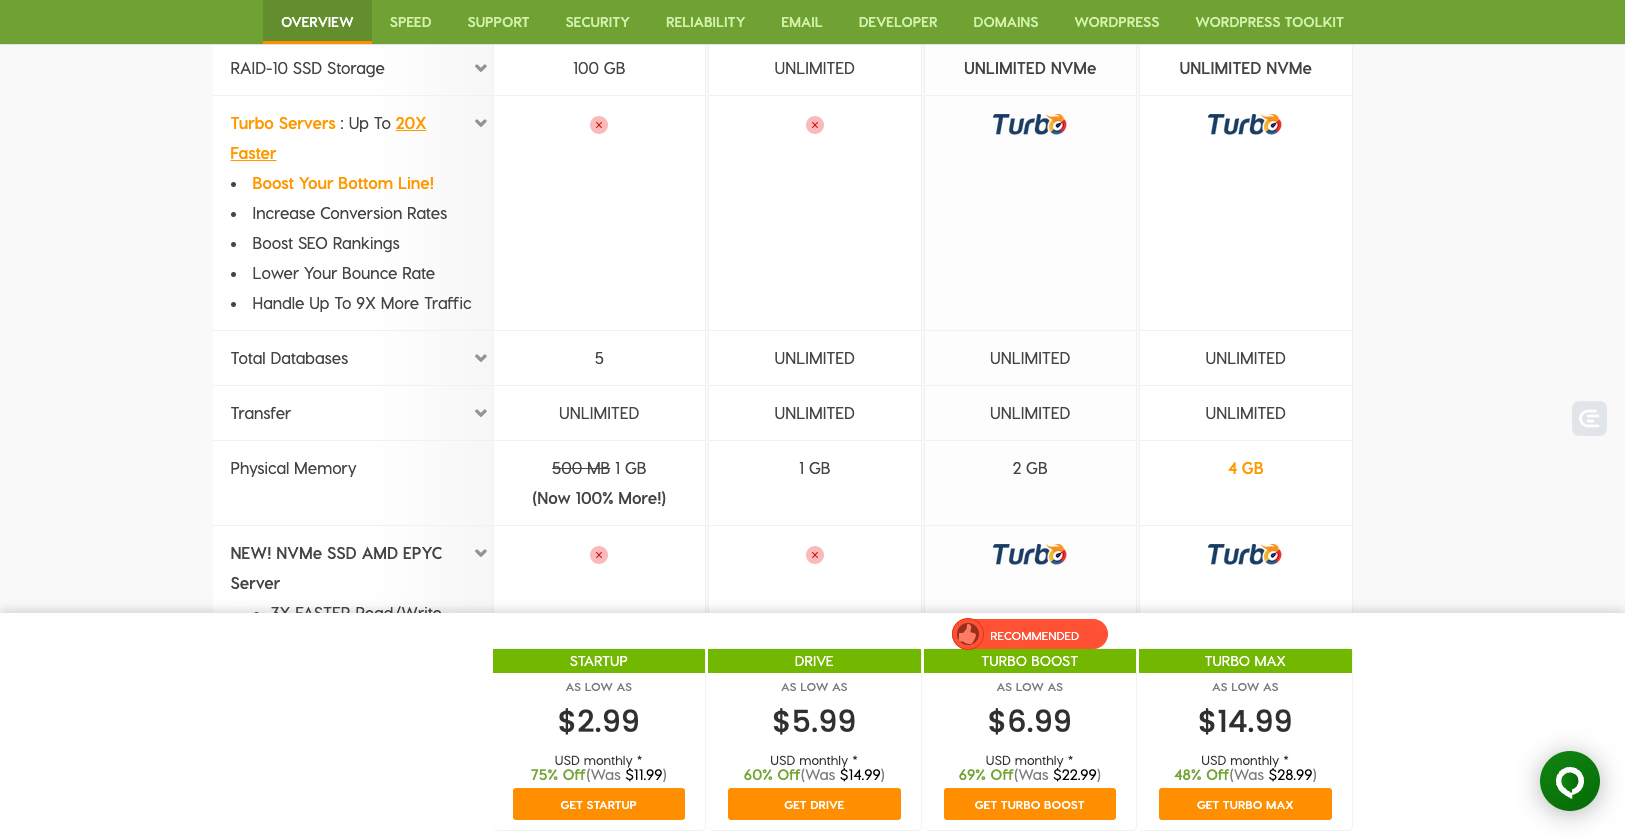The image size is (1625, 836).
Task: Go to the Security tab
Action: [597, 22]
